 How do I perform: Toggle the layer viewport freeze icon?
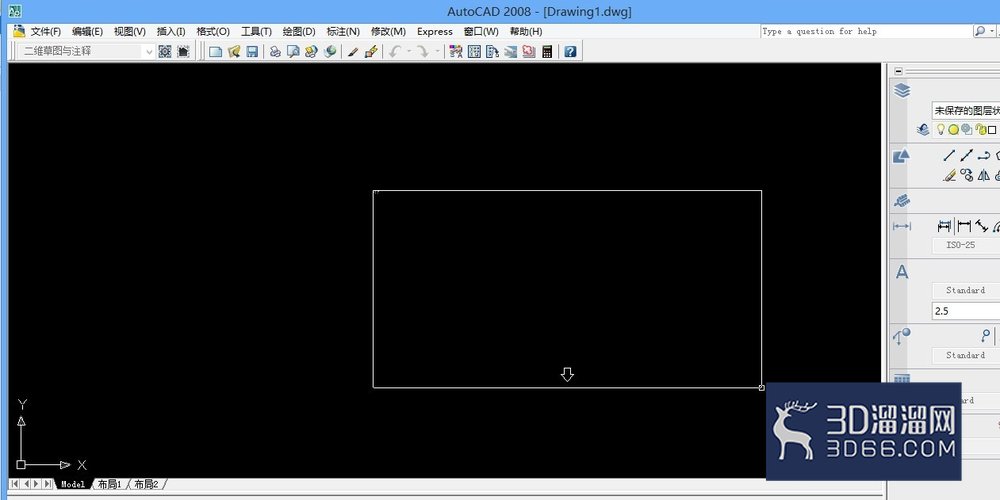click(x=967, y=129)
